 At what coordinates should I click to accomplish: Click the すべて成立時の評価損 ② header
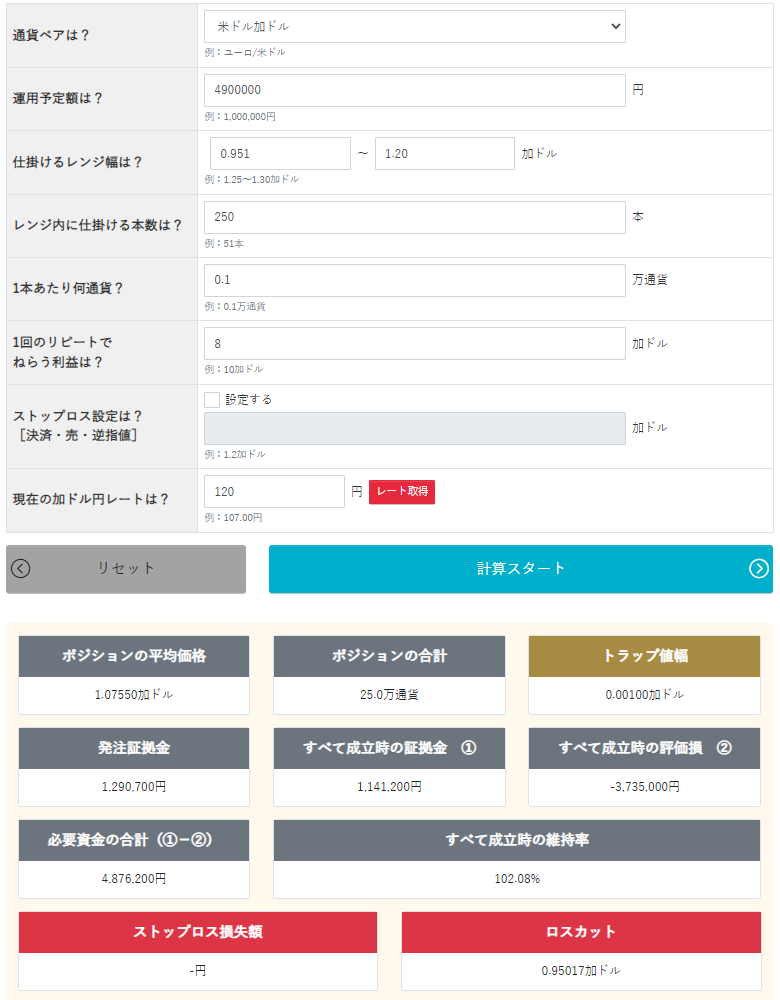point(644,748)
